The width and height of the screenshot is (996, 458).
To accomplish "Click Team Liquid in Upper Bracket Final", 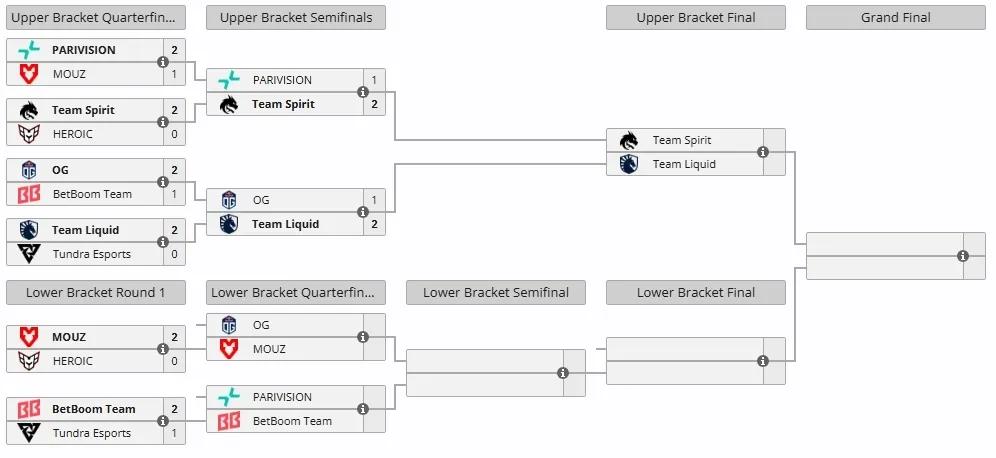I will pos(684,164).
